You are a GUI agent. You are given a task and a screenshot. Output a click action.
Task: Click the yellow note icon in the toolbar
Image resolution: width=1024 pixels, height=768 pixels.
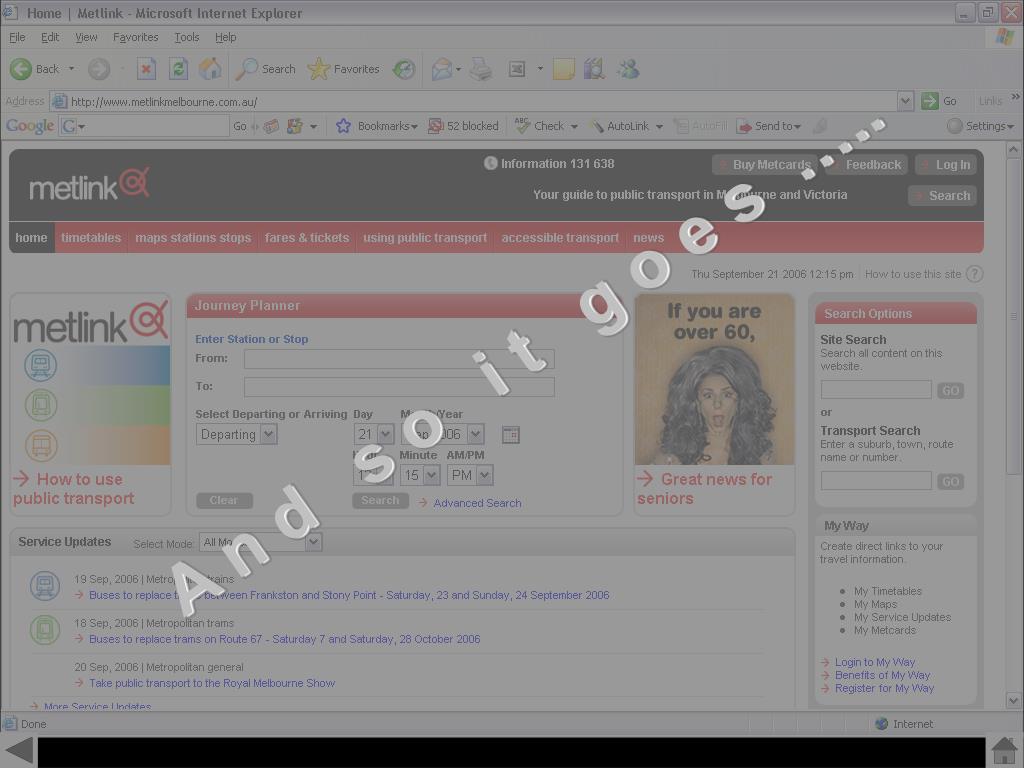click(x=563, y=69)
